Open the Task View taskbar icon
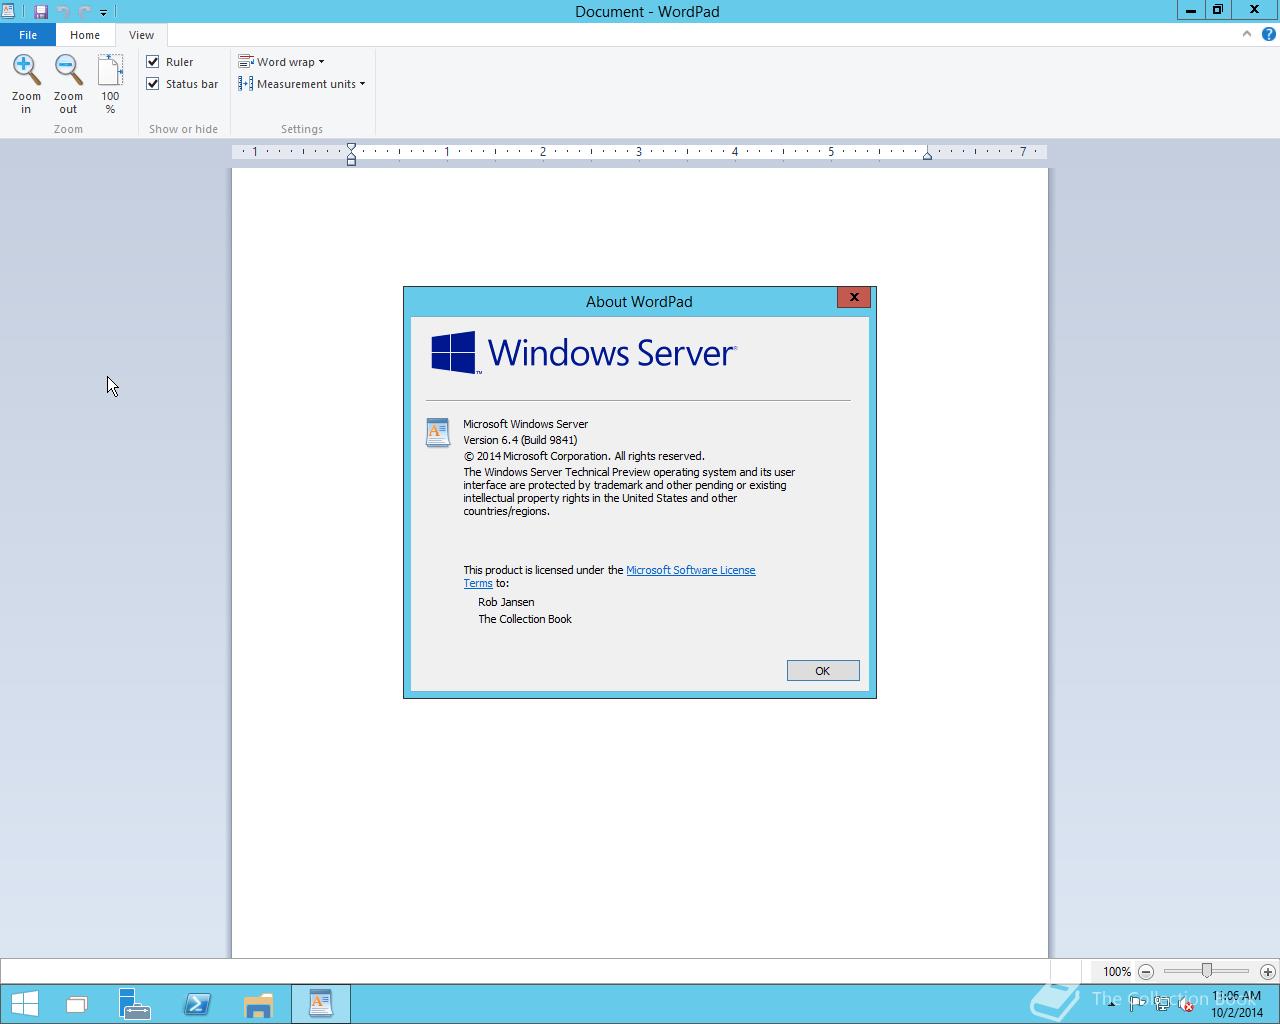The image size is (1280, 1024). coord(77,1004)
